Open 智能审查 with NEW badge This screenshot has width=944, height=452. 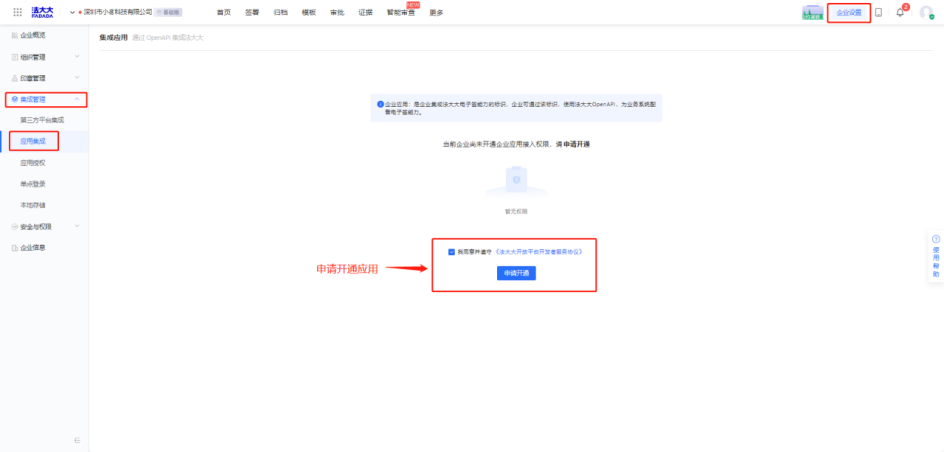point(401,12)
